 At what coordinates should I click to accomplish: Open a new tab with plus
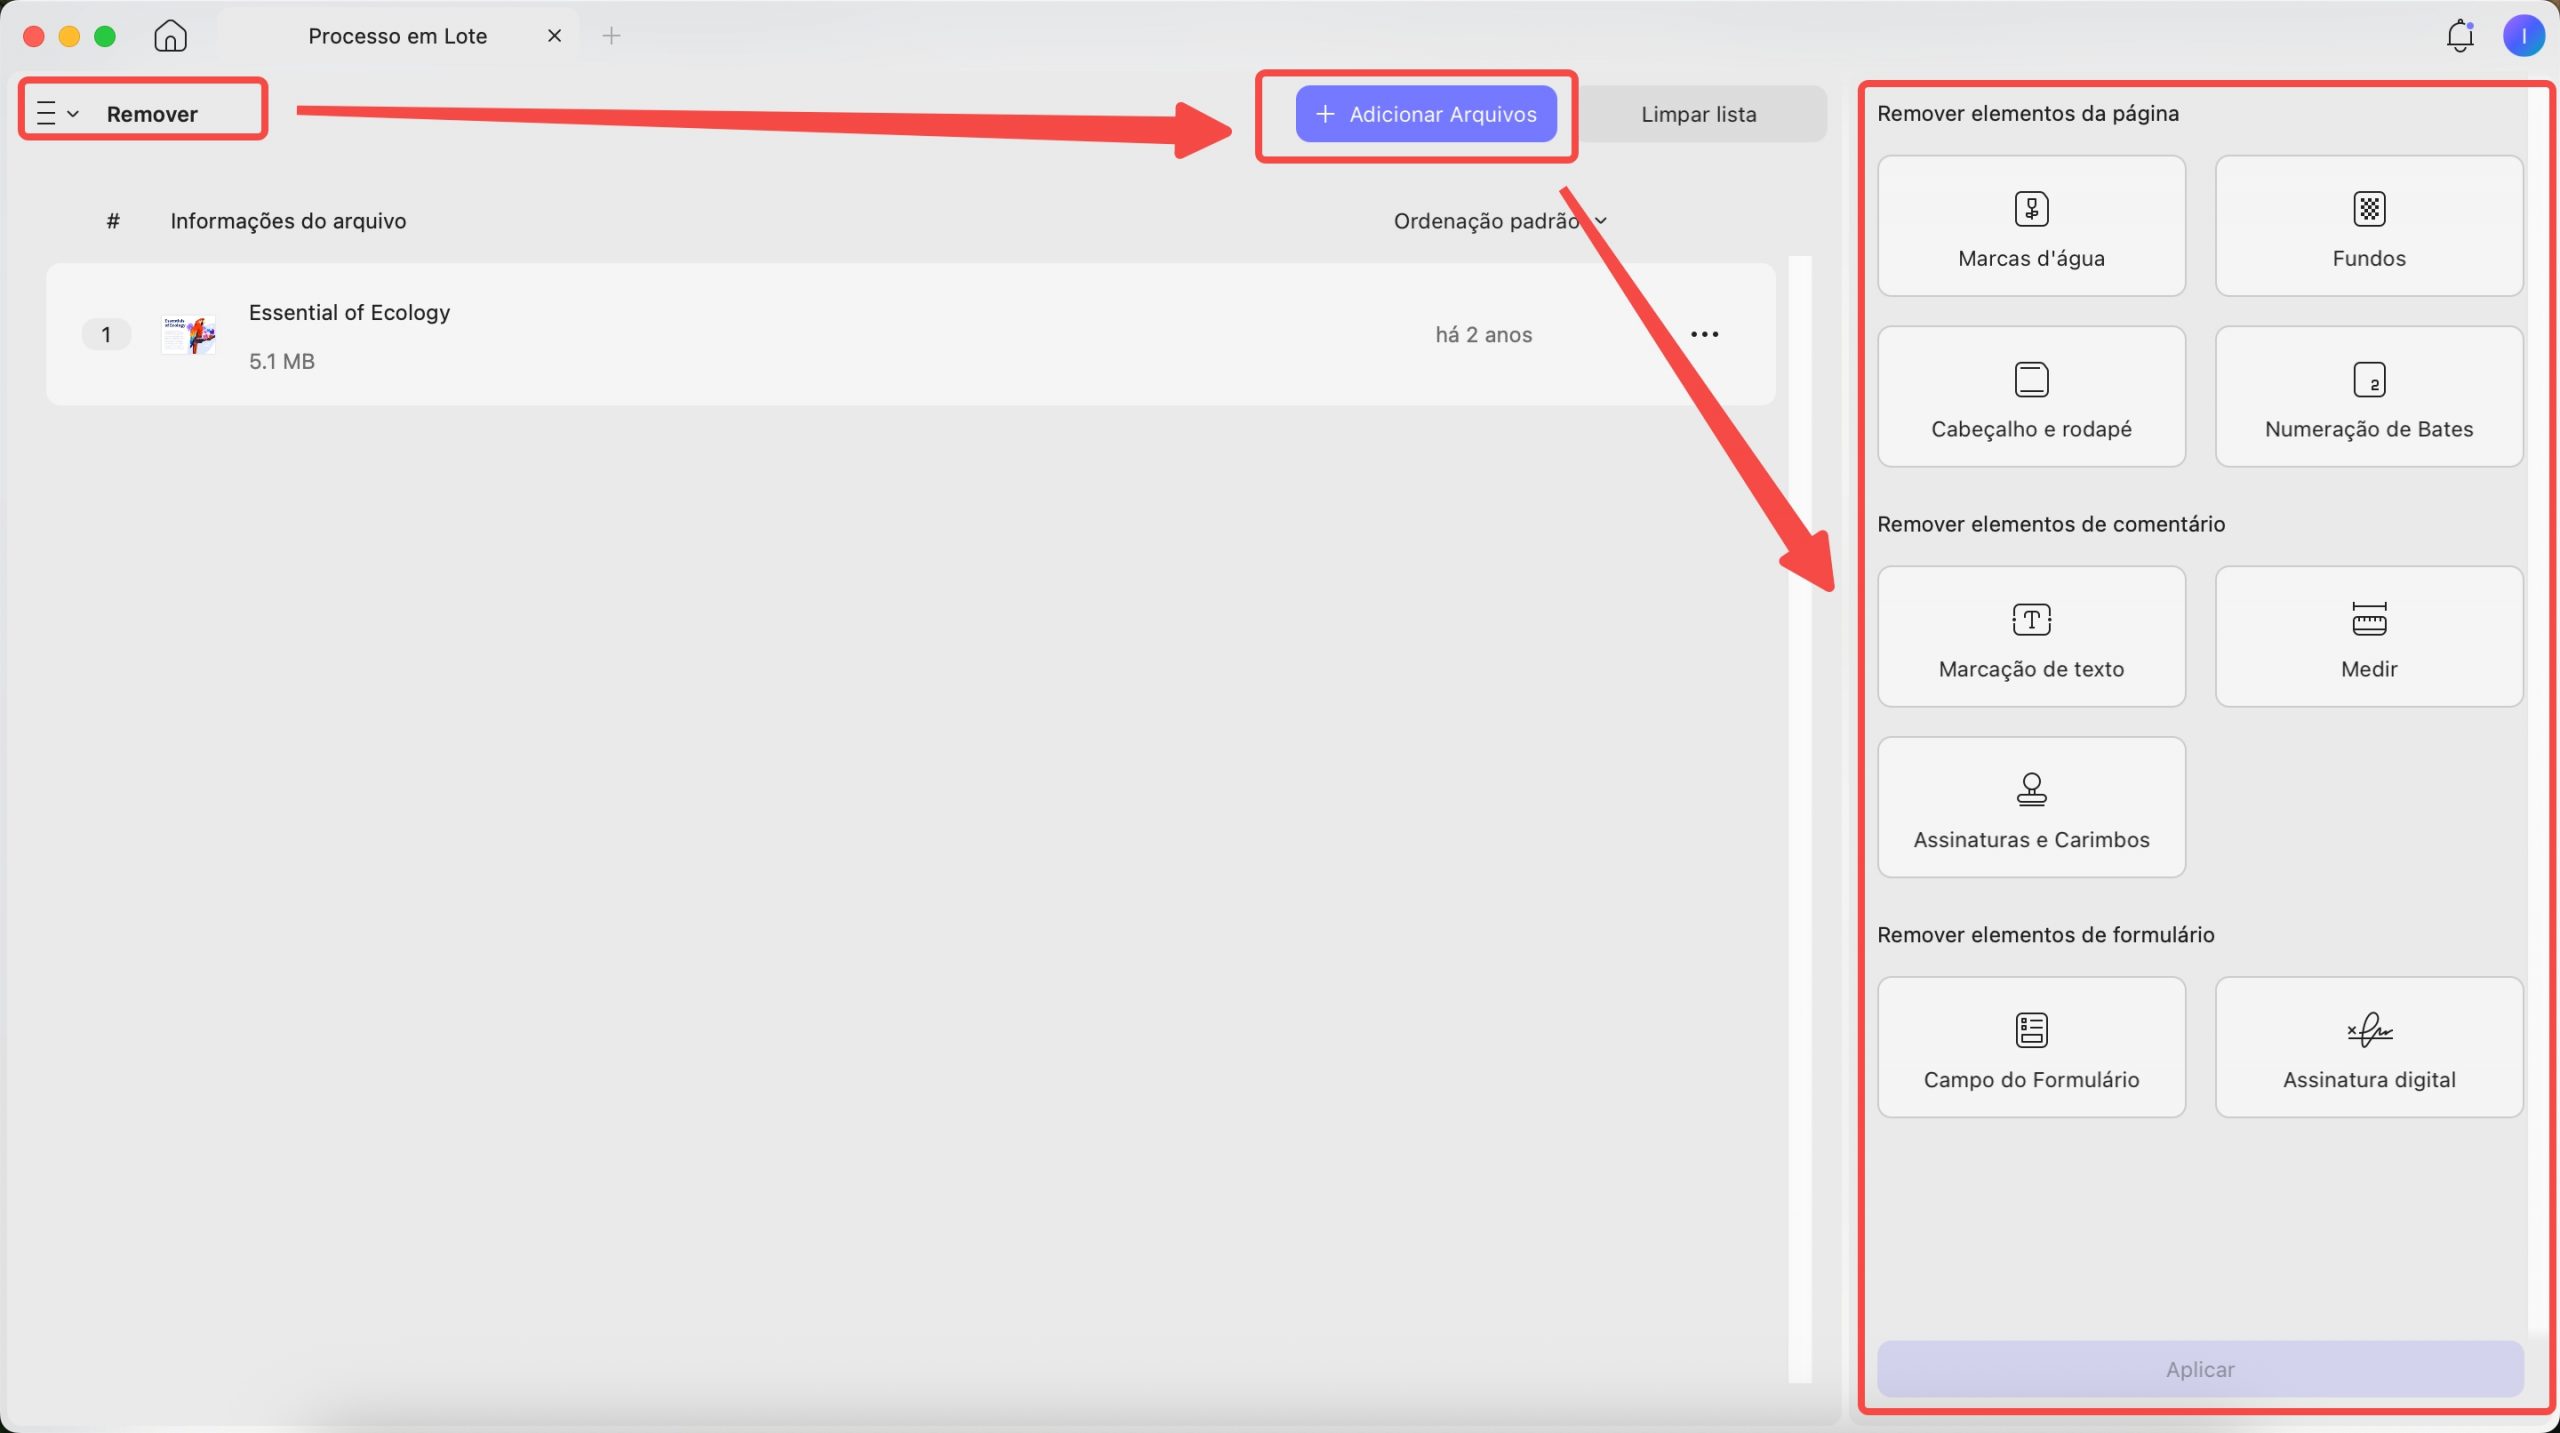click(x=611, y=36)
